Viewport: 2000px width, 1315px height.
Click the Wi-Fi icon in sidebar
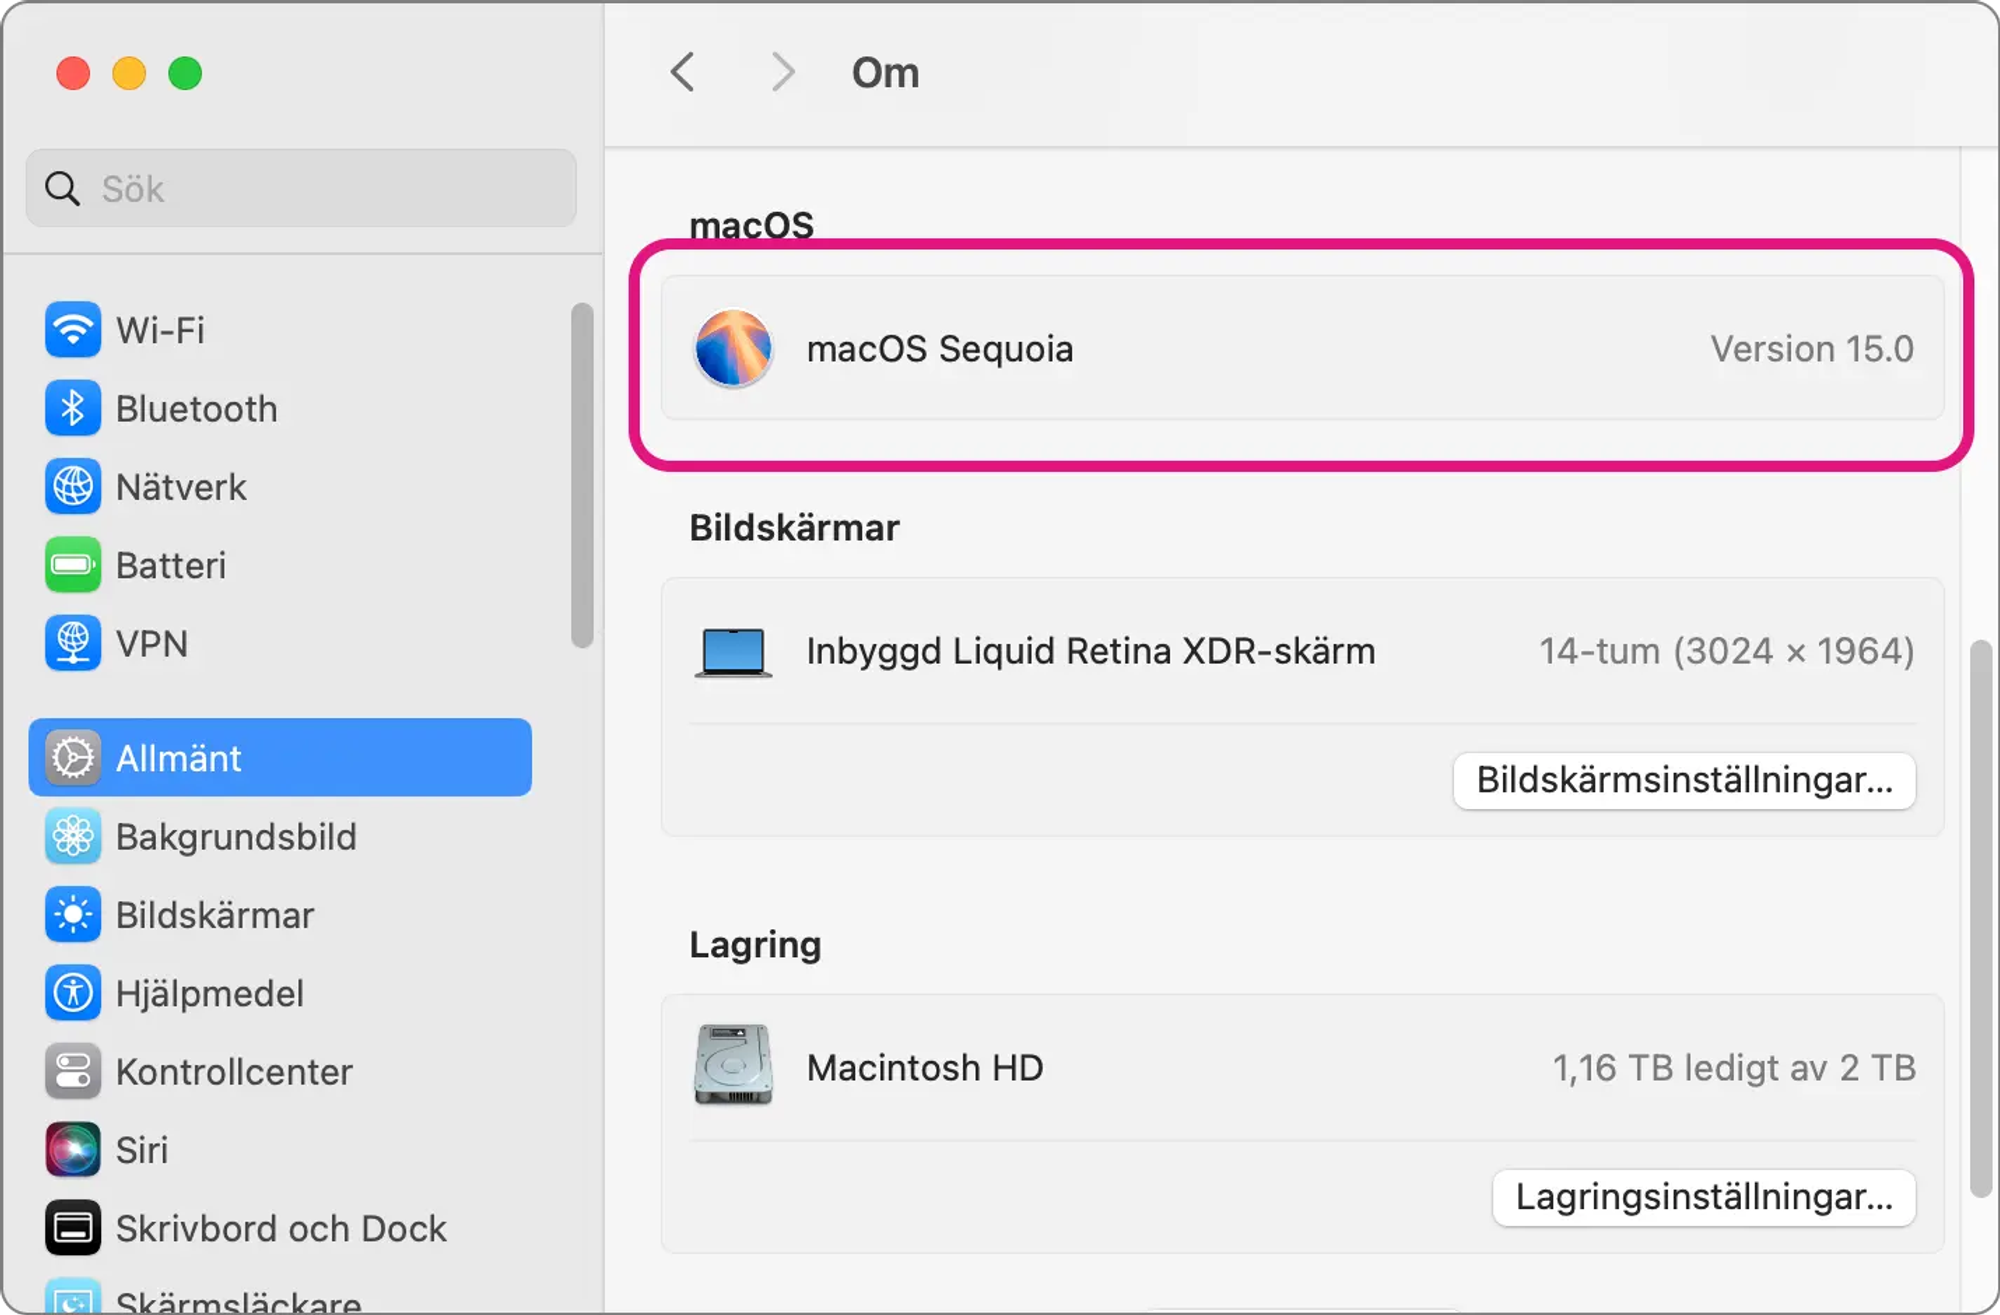pos(73,329)
